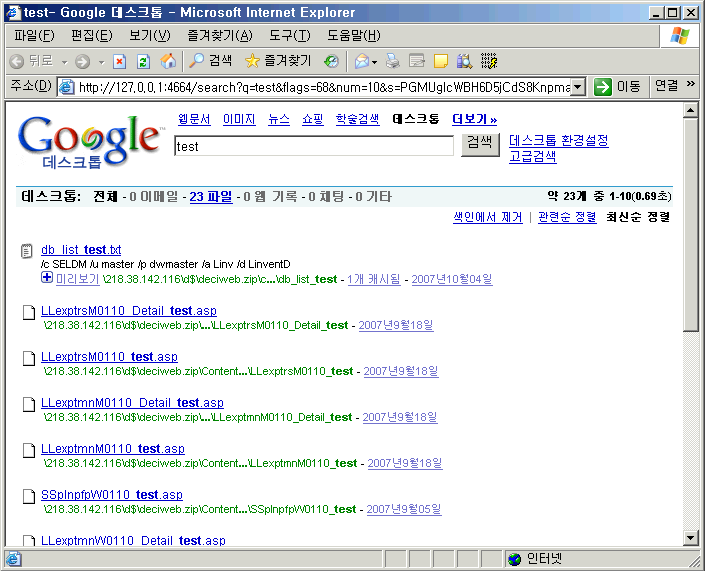Open the 편집(E) menu
This screenshot has width=705, height=571.
[x=92, y=35]
